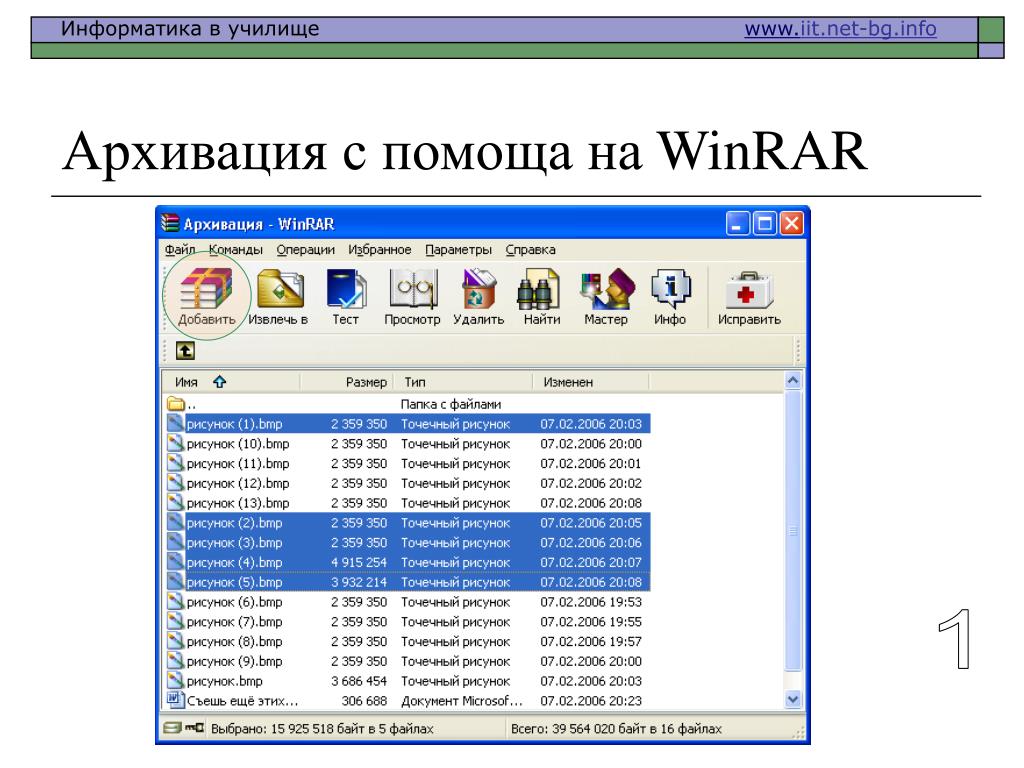Click the icon of рисунок (13).bmp
The width and height of the screenshot is (1024, 768).
(176, 503)
